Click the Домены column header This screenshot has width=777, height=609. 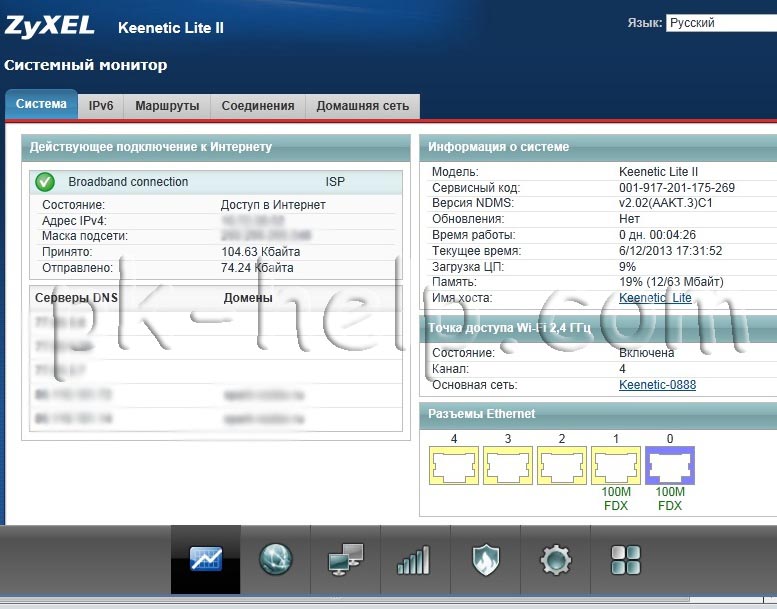pyautogui.click(x=248, y=298)
